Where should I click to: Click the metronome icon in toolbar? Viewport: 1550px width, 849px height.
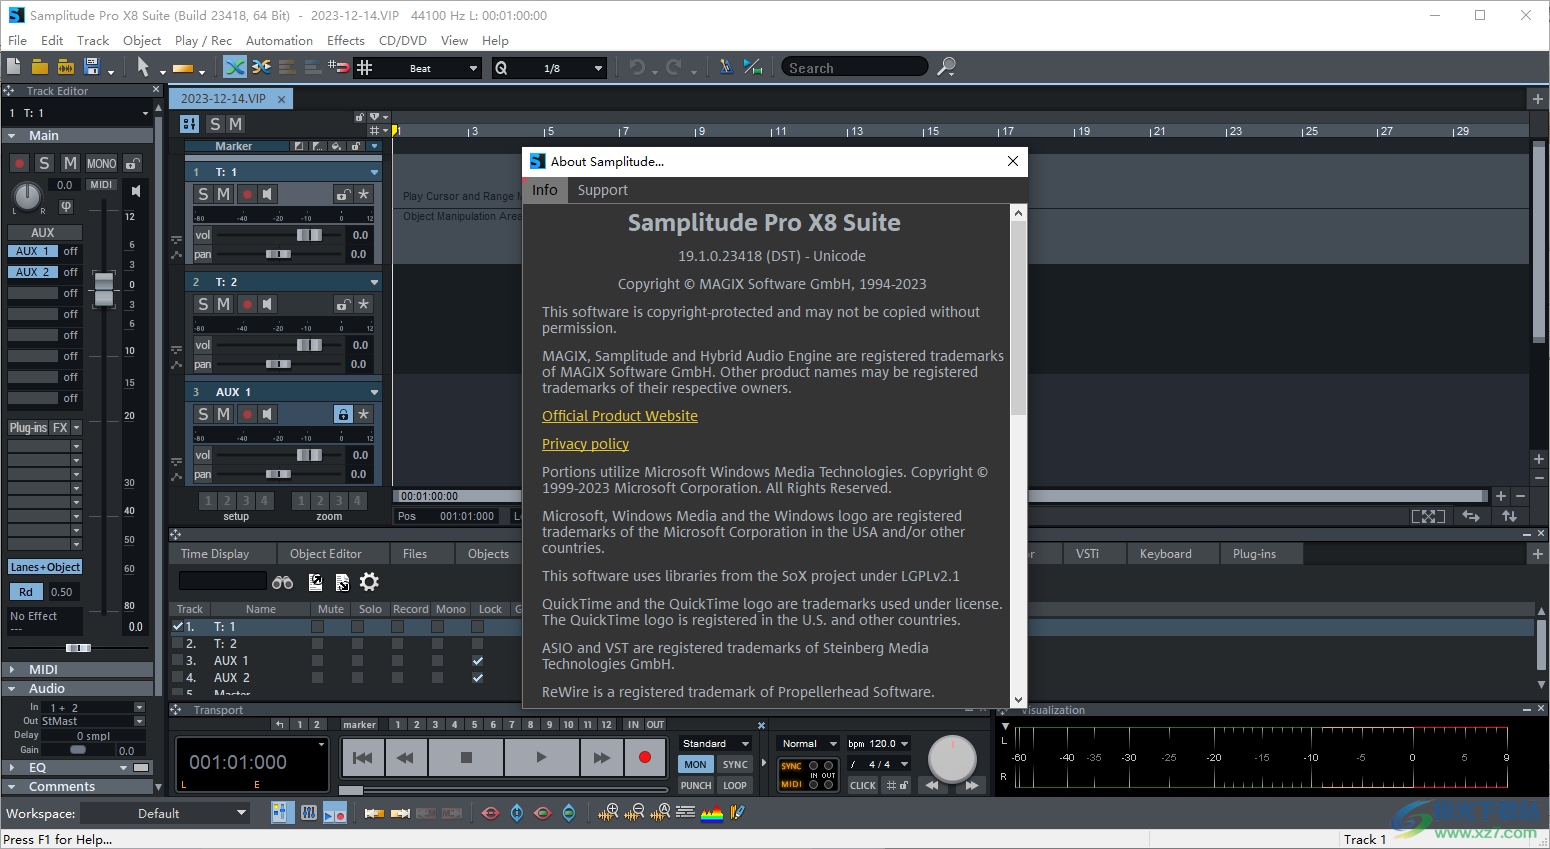click(x=726, y=67)
